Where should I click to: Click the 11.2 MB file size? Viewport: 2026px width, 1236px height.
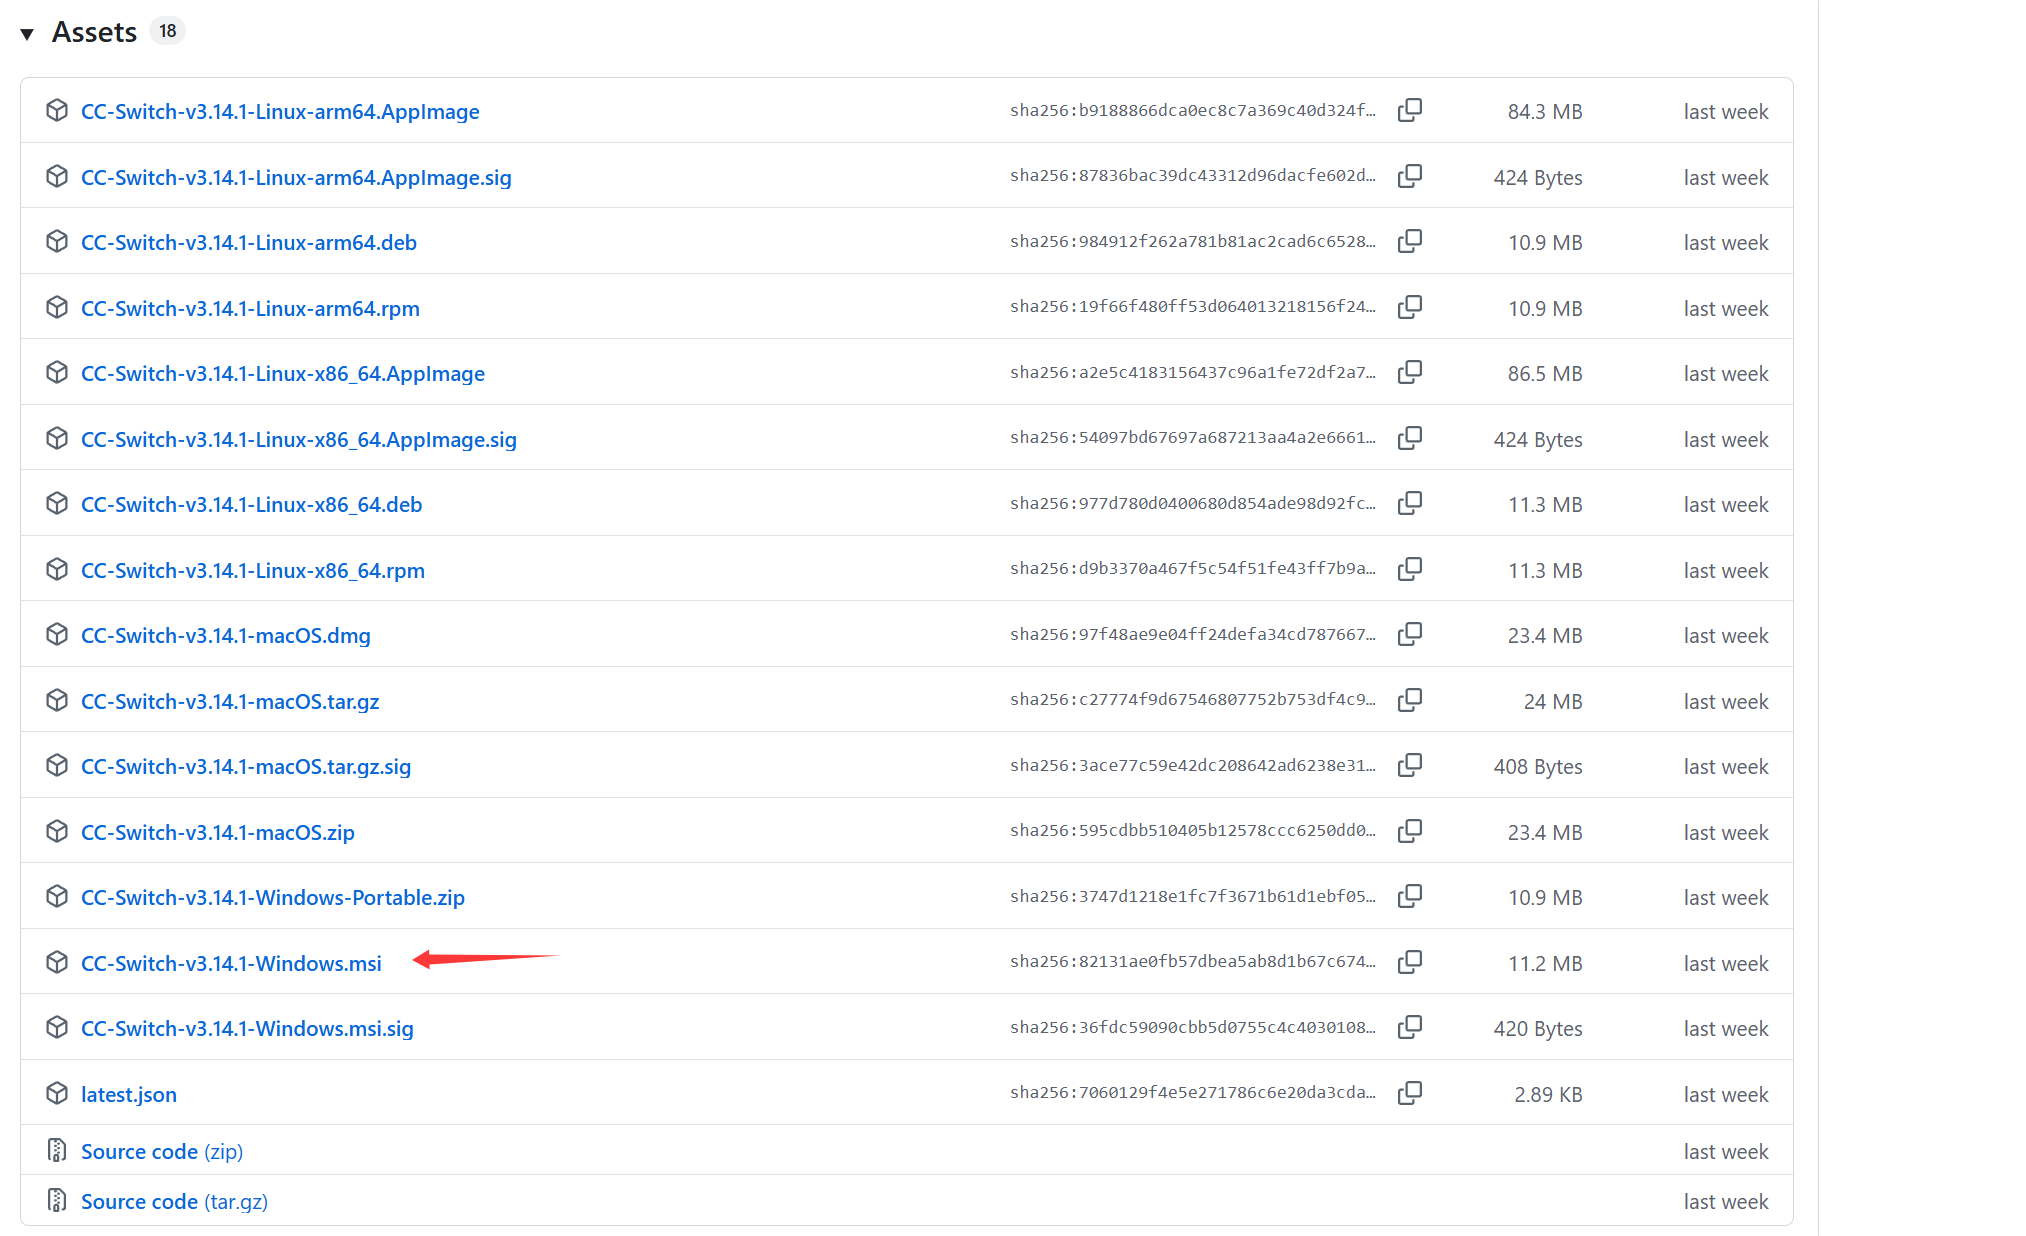click(x=1545, y=963)
